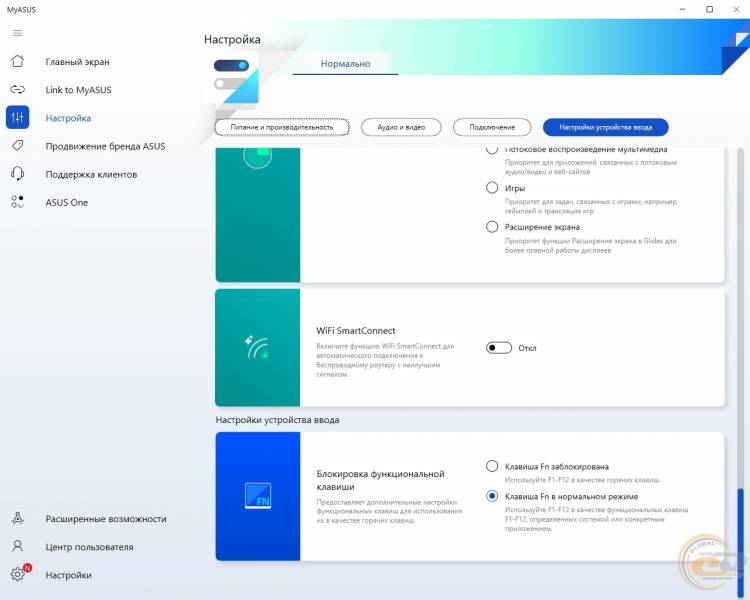Click the ASUS brand promotion tag icon
Screen dimensions: 750x600
coord(17,145)
